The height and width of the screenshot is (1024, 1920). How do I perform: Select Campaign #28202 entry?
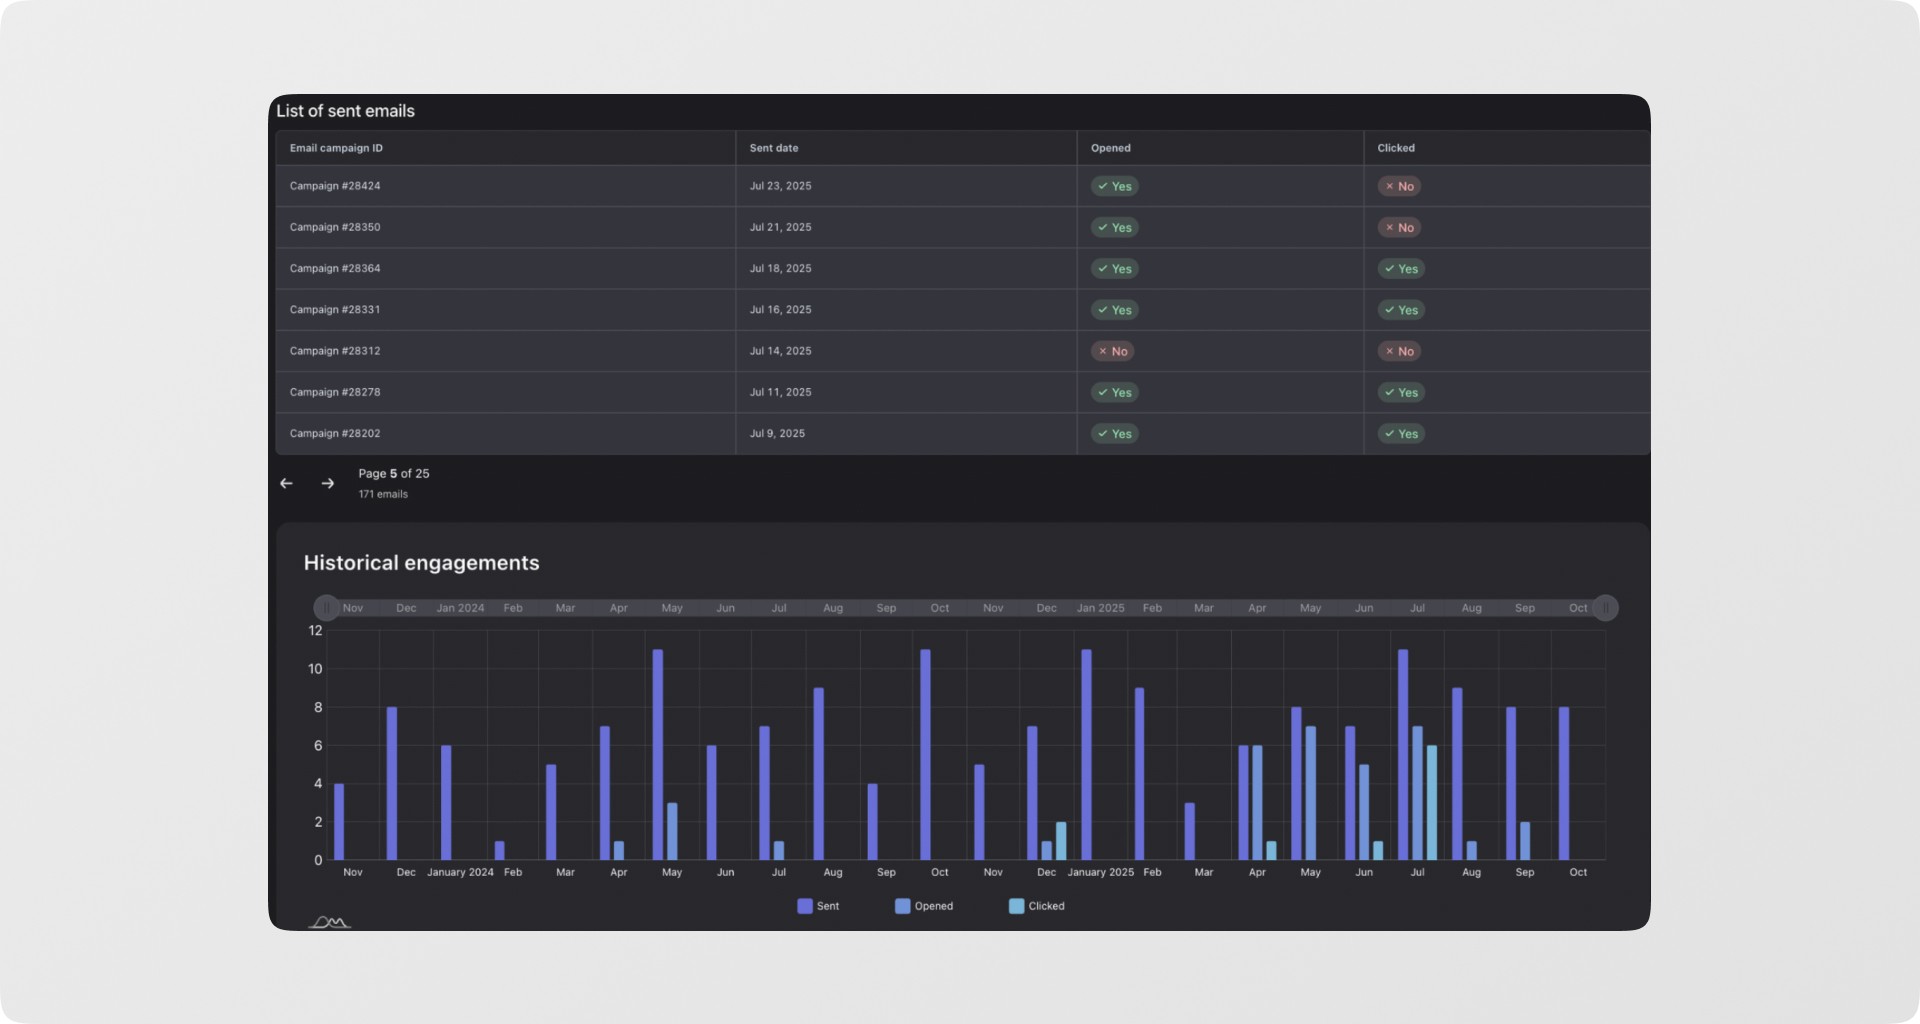click(963, 433)
